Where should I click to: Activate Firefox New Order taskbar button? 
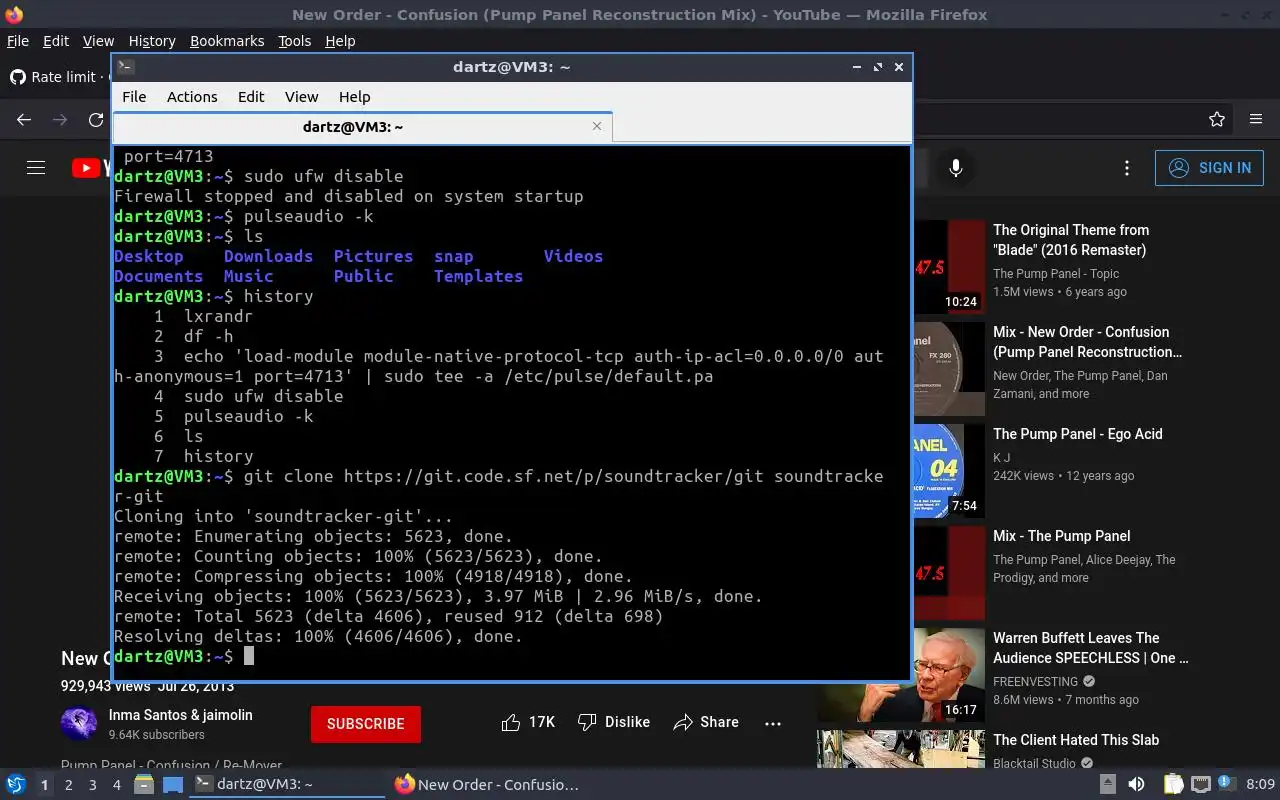point(487,785)
